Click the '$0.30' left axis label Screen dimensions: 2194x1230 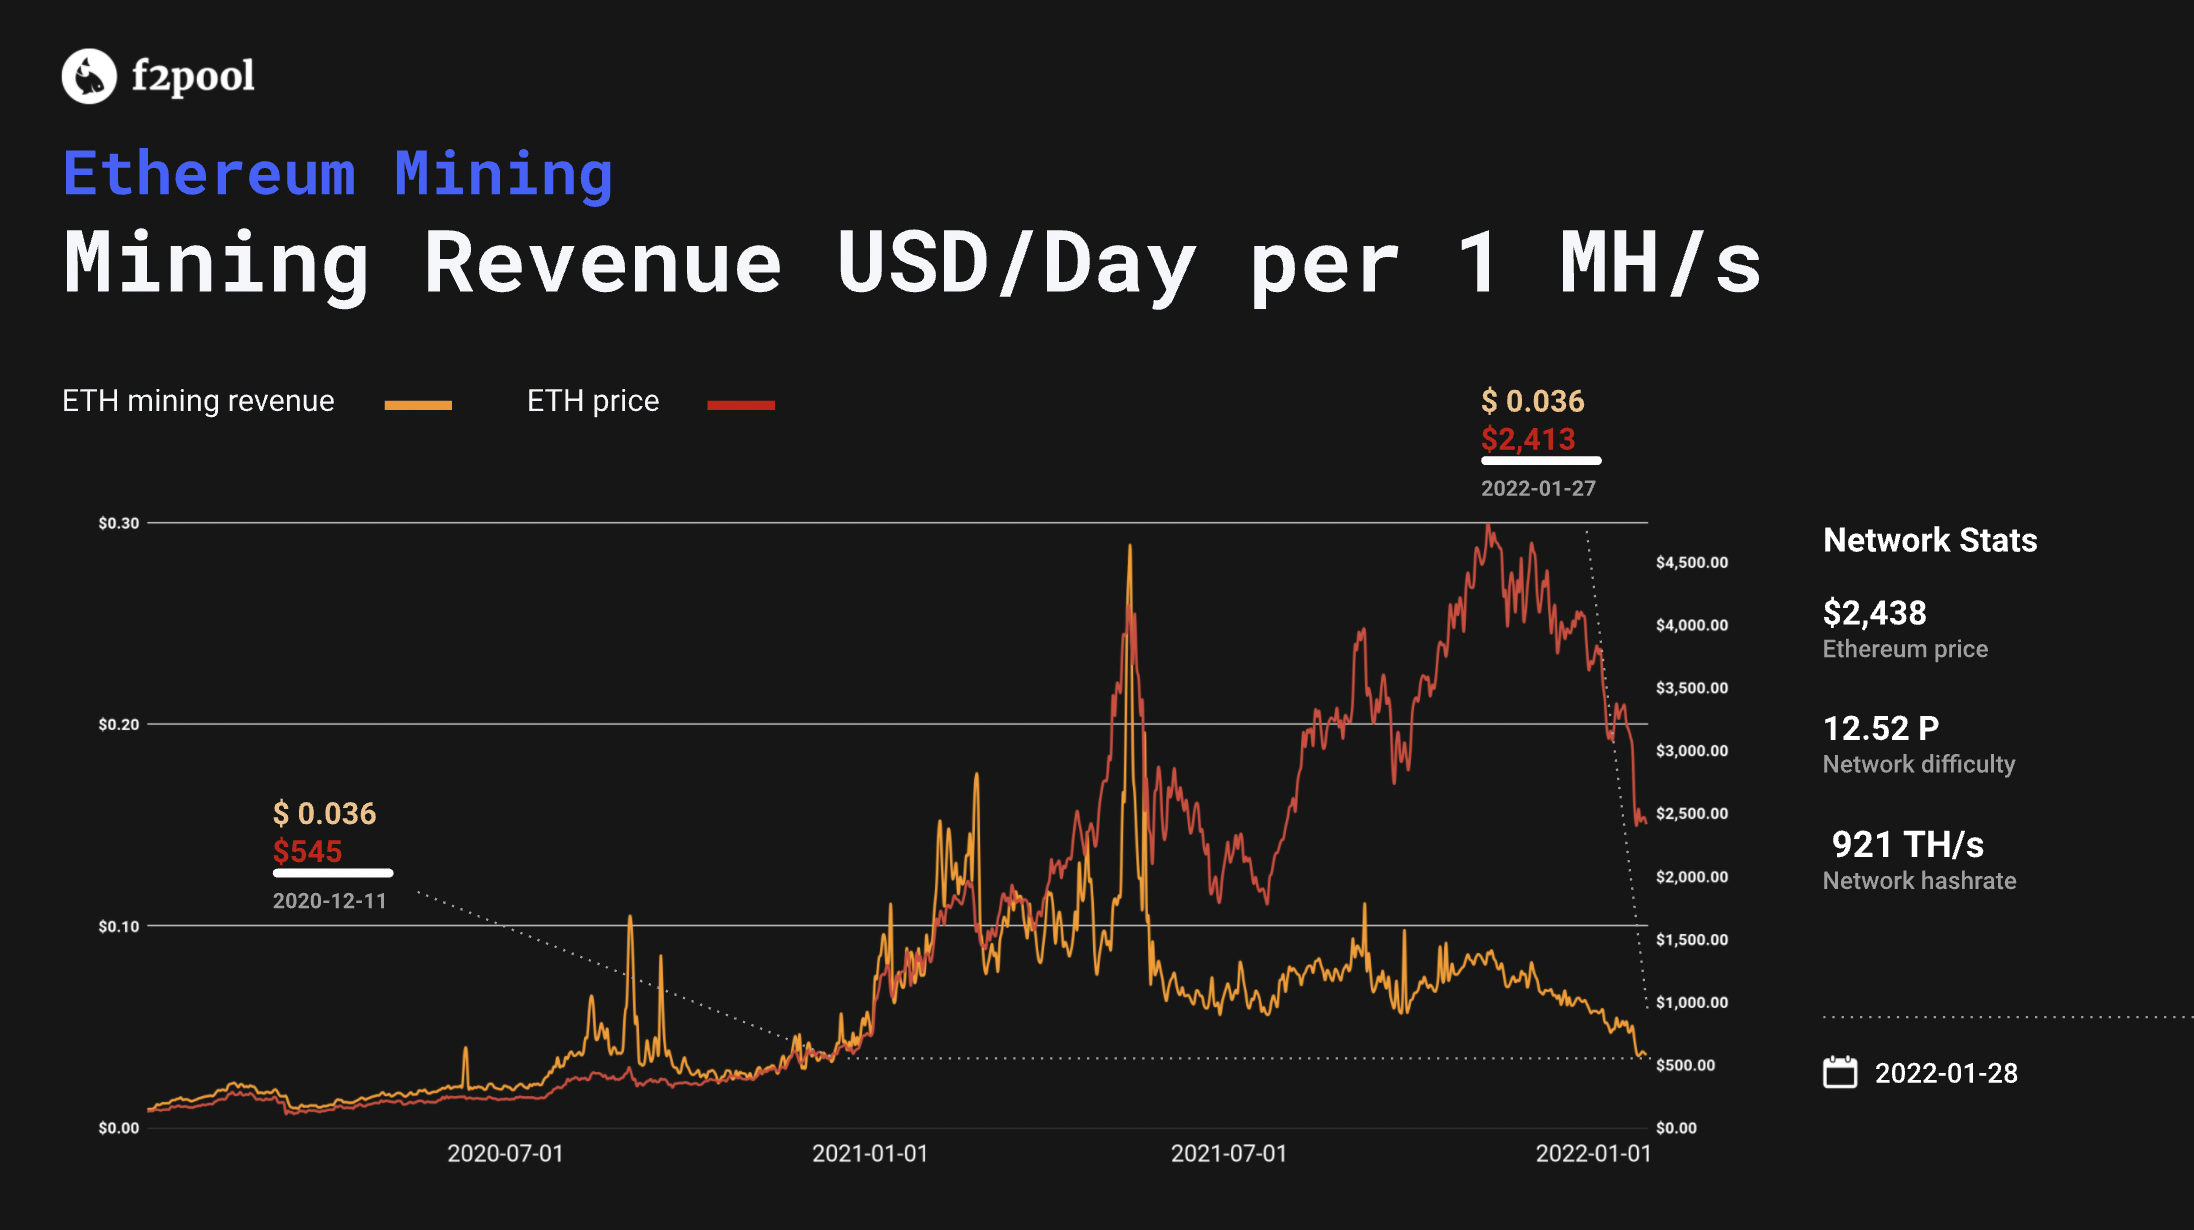coord(119,523)
